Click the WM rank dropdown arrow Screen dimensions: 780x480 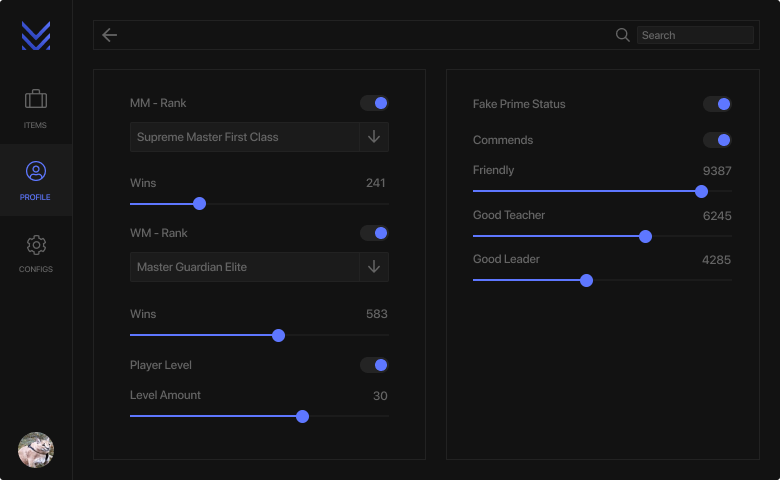tap(374, 267)
